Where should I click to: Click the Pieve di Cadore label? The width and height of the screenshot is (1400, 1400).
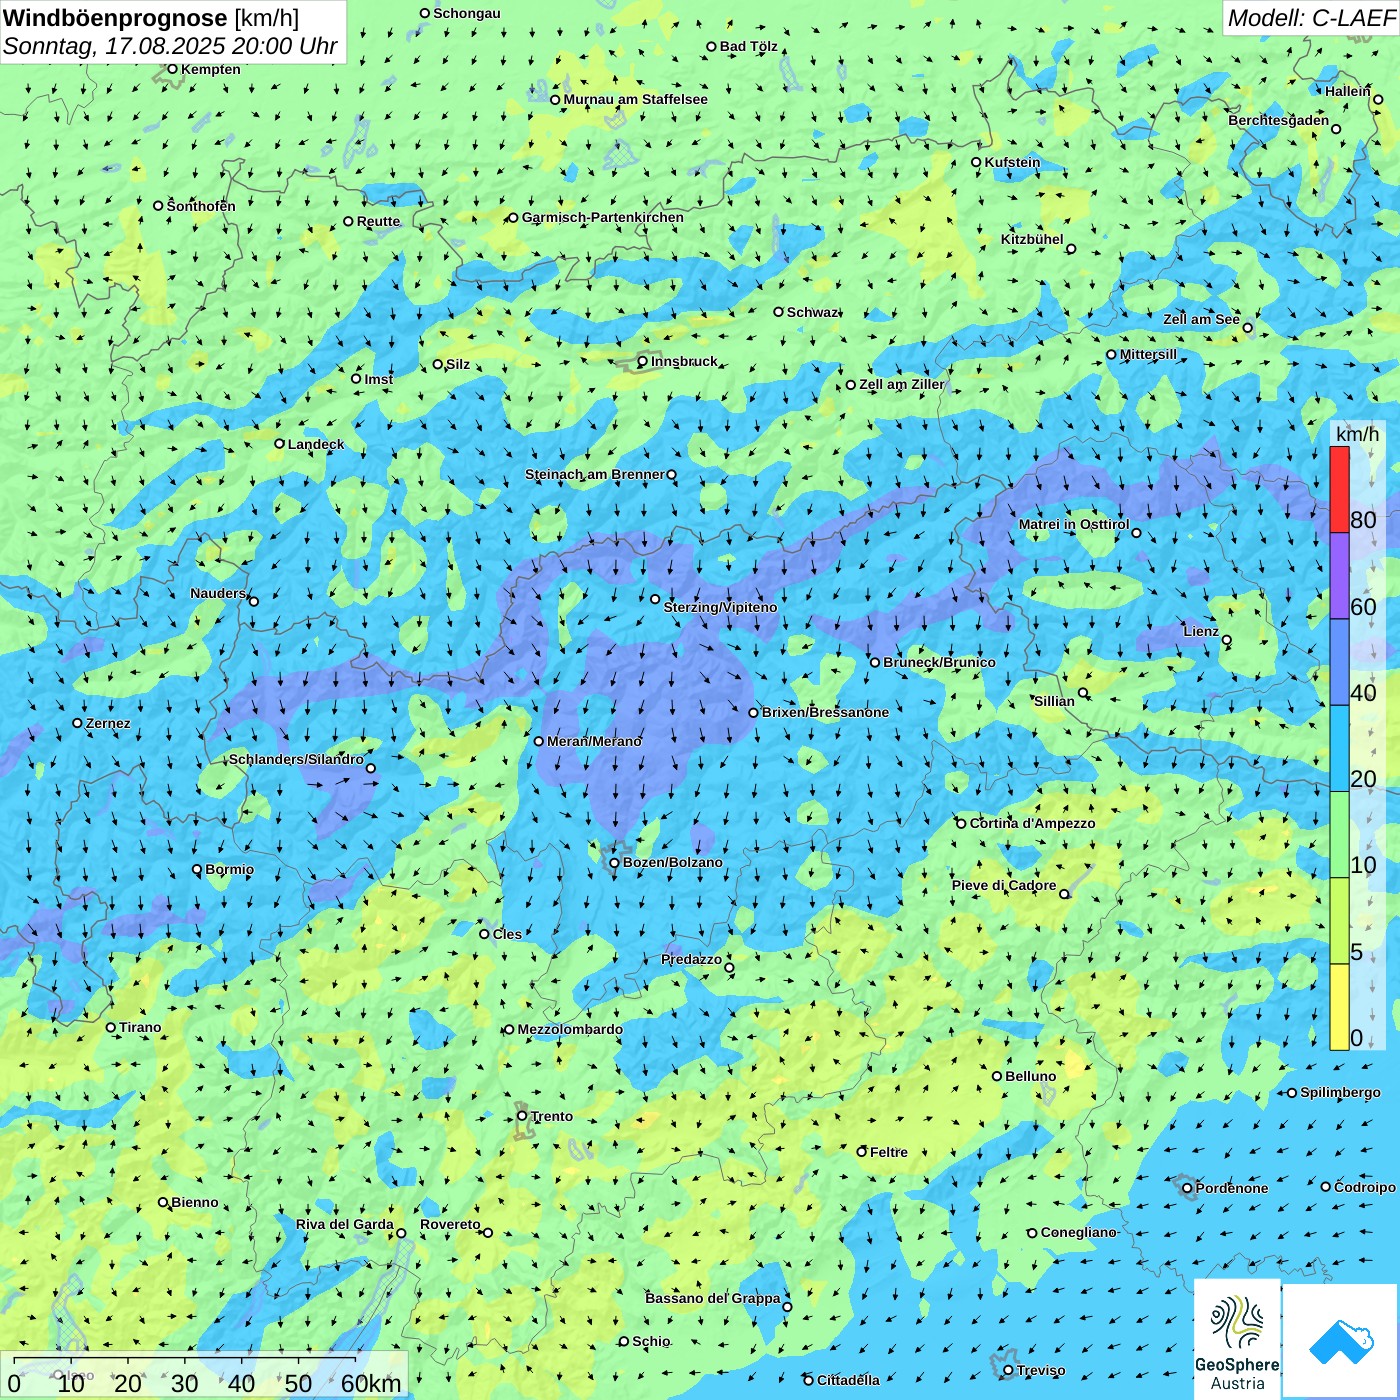[x=1004, y=885]
